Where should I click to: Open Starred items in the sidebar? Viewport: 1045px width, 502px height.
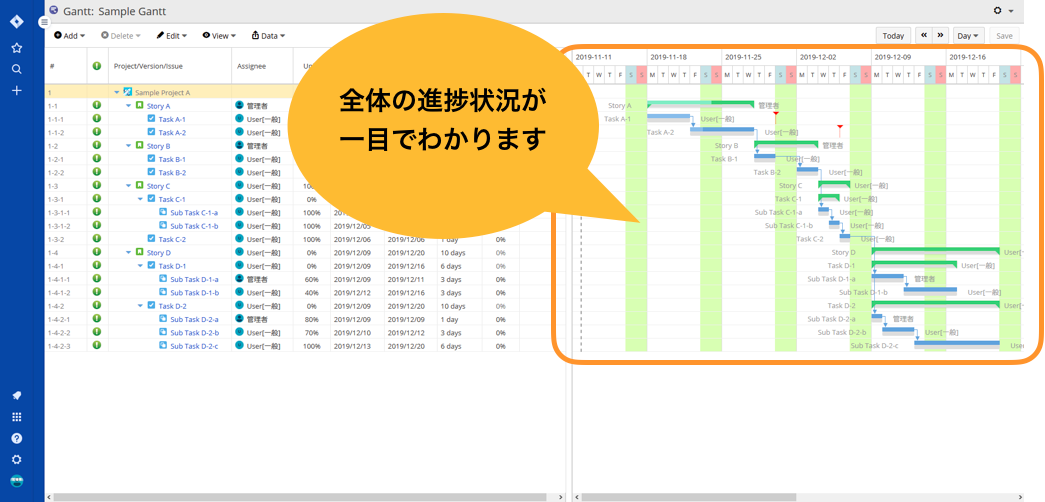point(17,47)
